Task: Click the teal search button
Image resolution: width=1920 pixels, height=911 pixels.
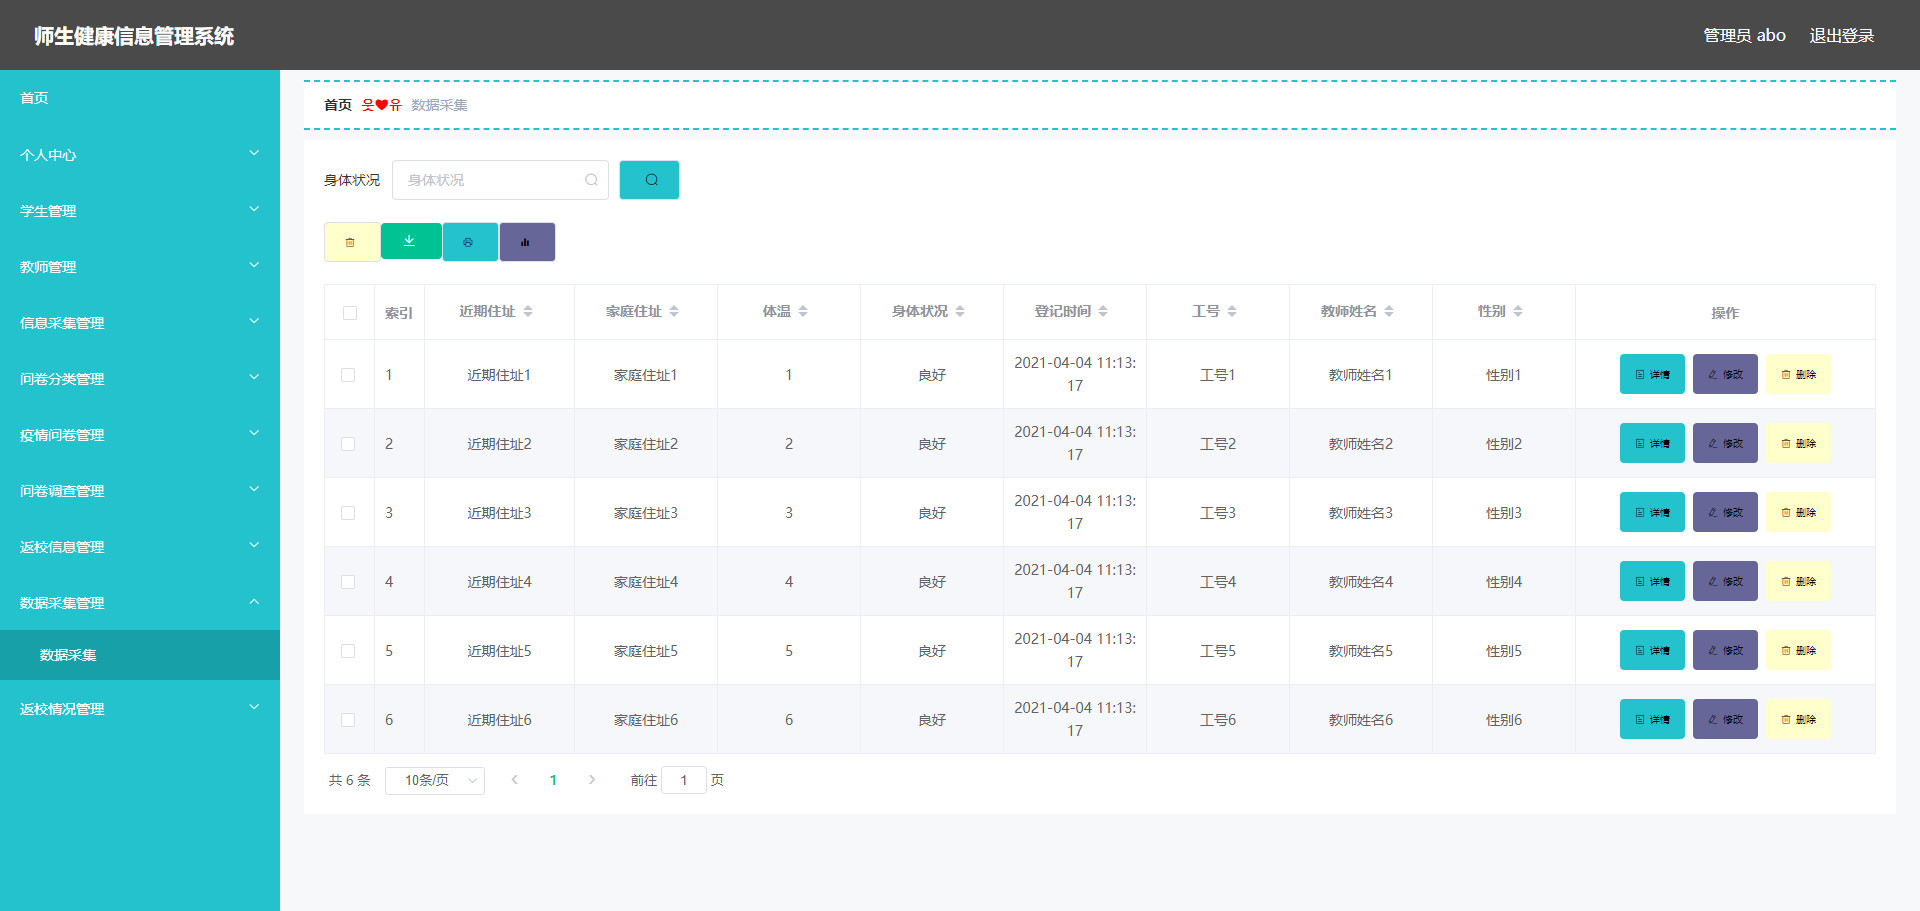Action: pos(649,180)
